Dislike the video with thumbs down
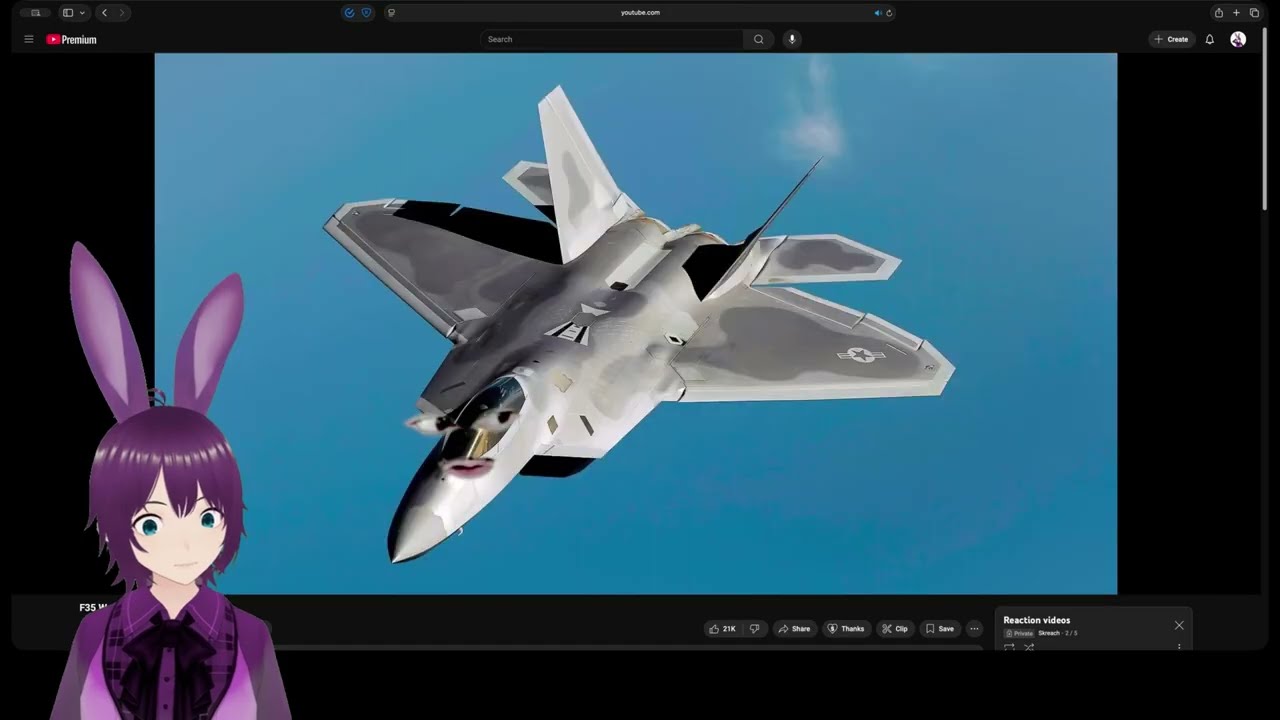 pos(755,629)
